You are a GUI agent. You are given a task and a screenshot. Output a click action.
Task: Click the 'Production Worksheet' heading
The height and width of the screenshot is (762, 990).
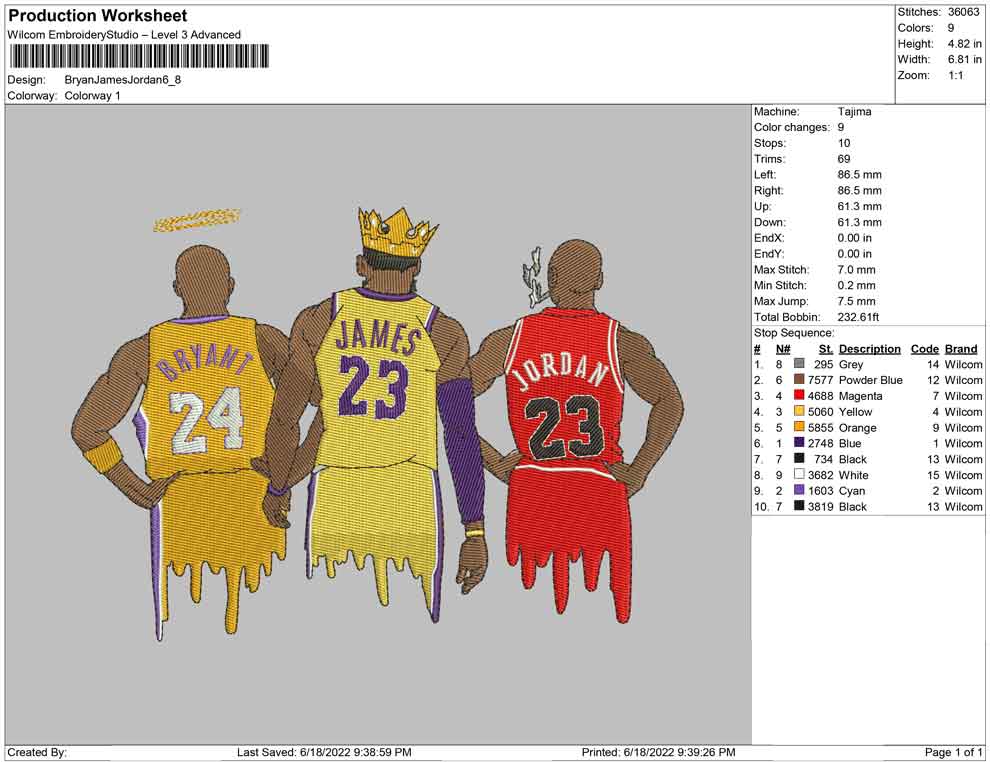click(x=97, y=16)
